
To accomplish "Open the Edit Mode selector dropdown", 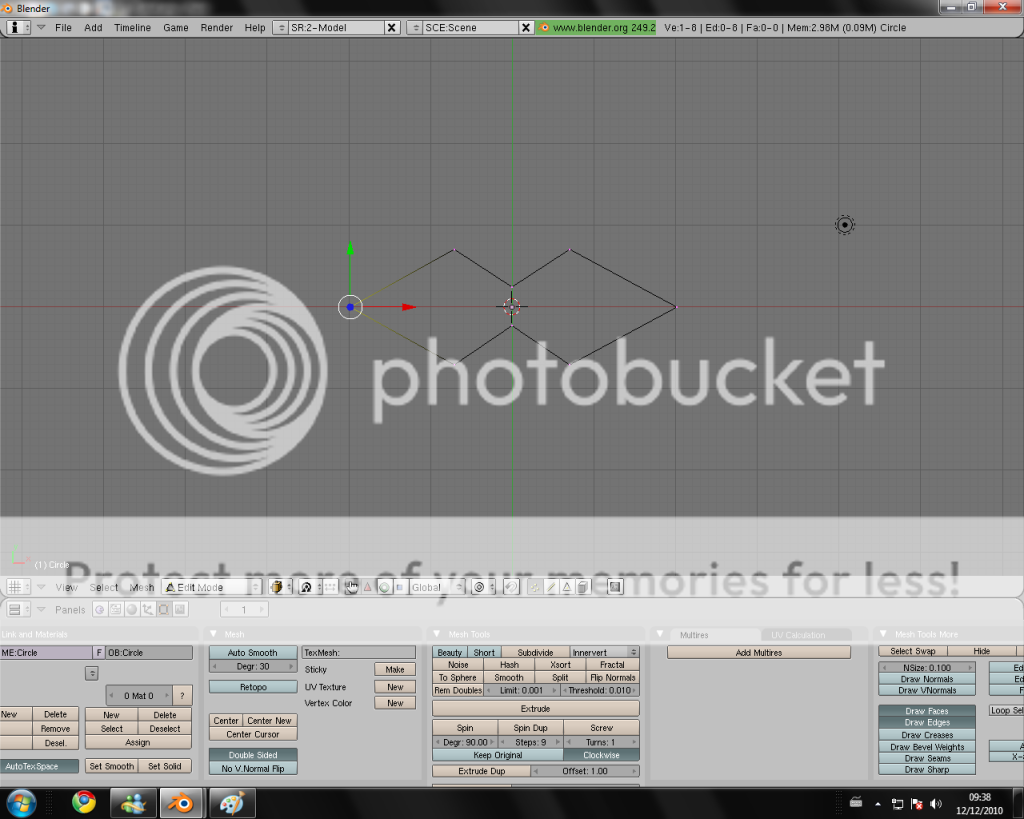I will point(212,587).
